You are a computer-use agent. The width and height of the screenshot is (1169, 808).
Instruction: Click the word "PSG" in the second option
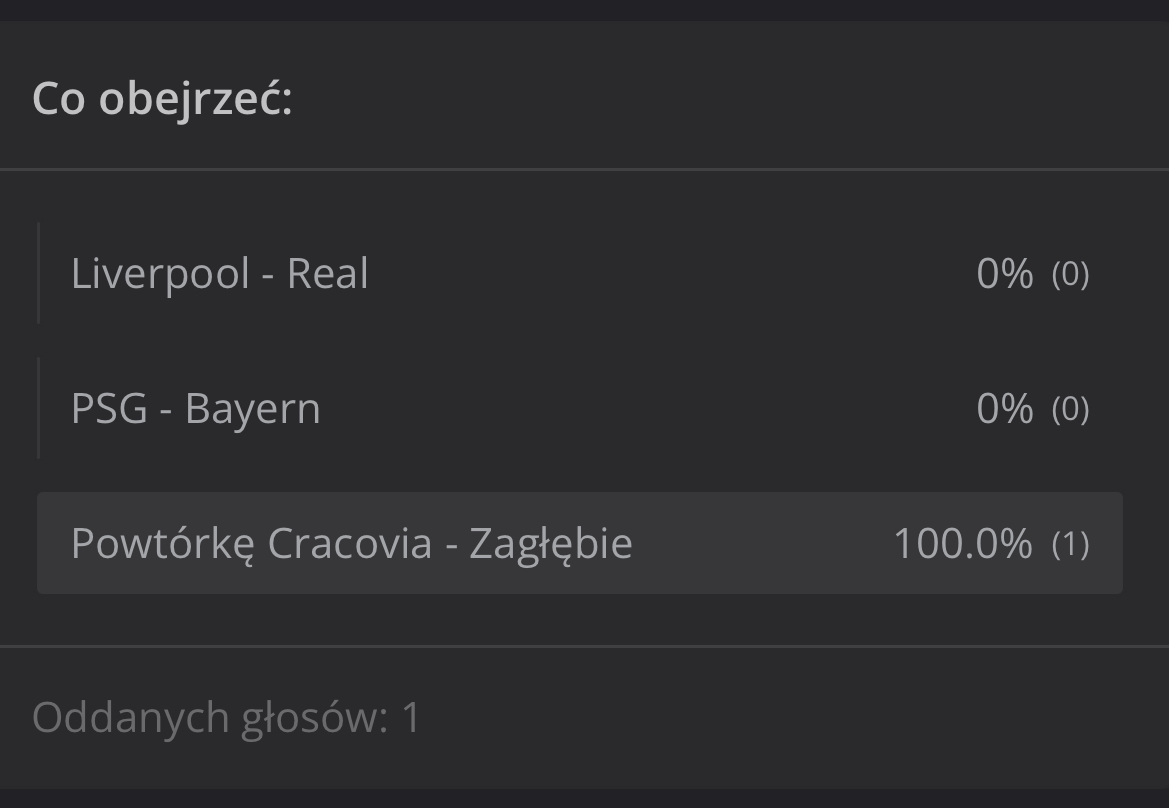pos(109,409)
